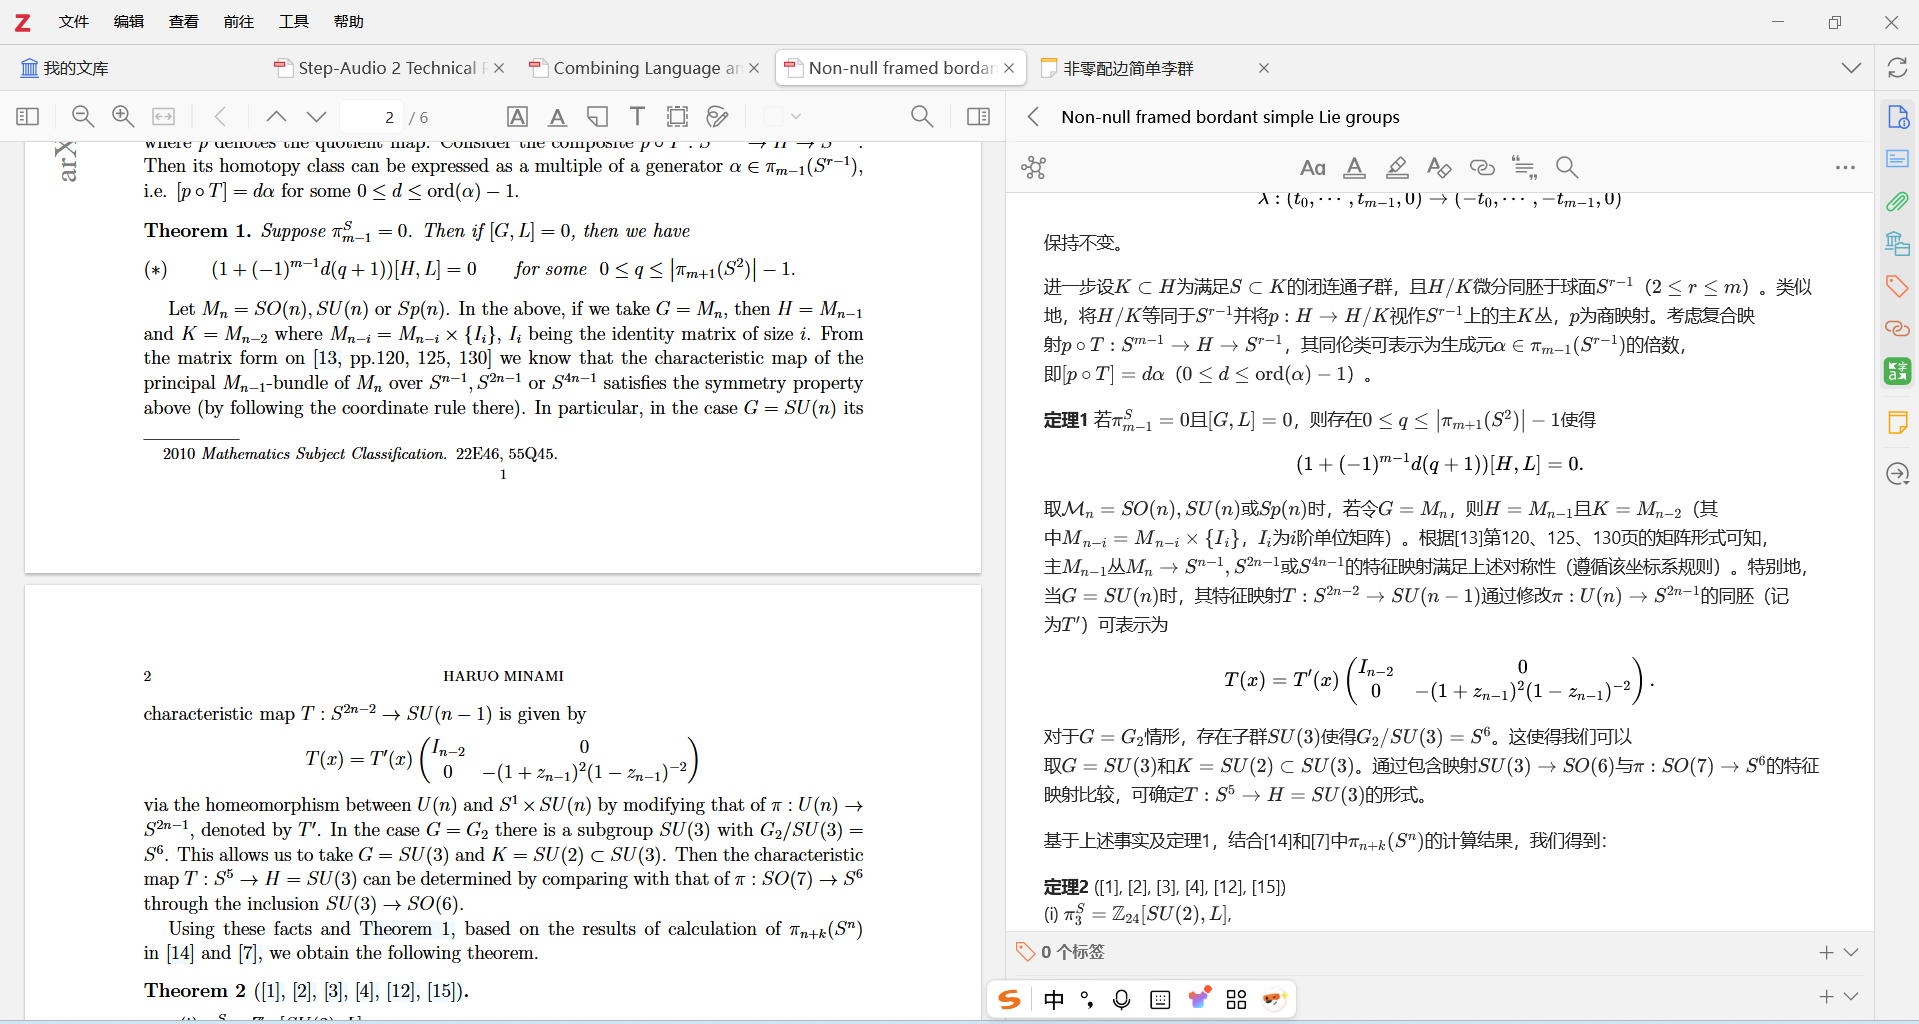Image resolution: width=1919 pixels, height=1024 pixels.
Task: Select the area selection tool
Action: point(677,117)
